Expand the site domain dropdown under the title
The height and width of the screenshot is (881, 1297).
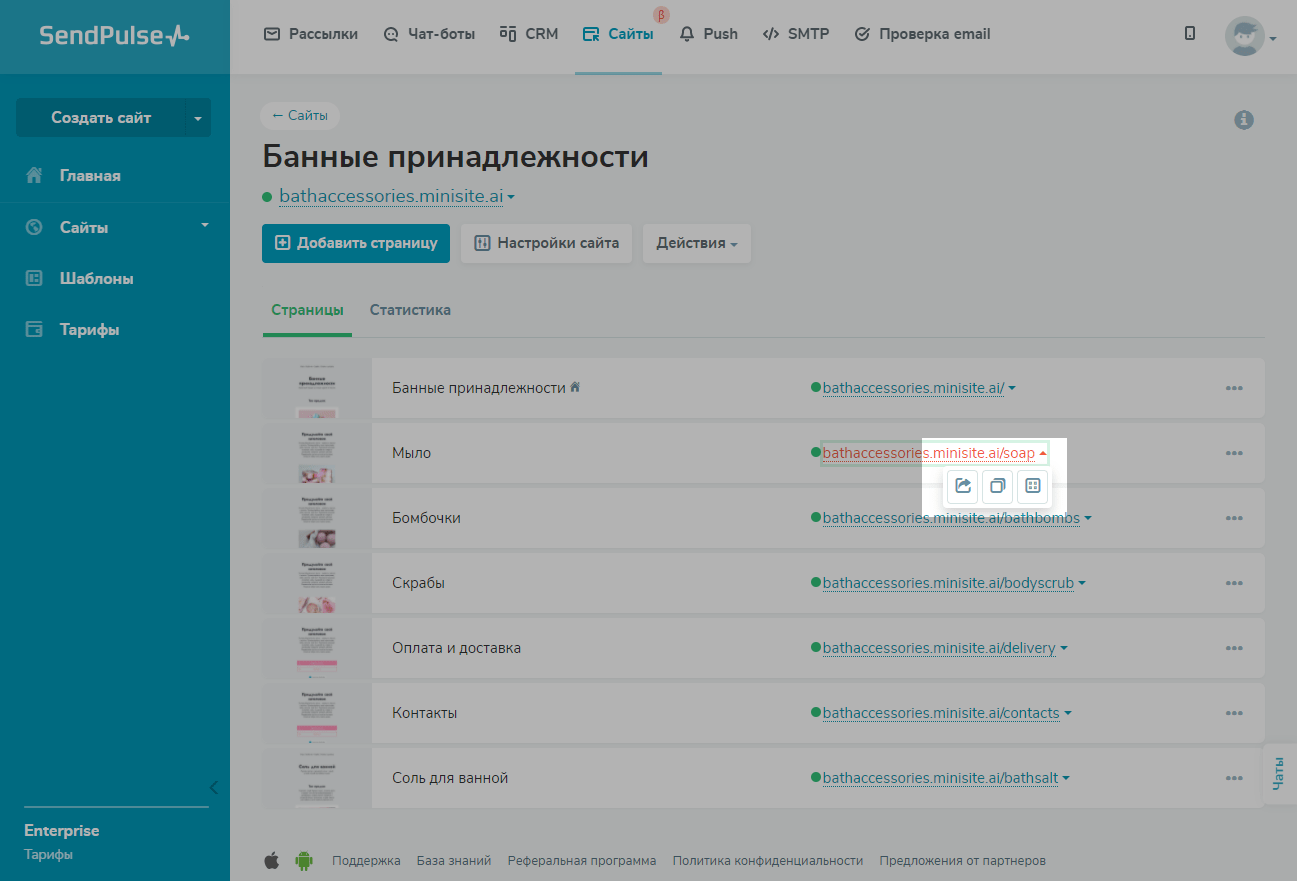click(511, 197)
